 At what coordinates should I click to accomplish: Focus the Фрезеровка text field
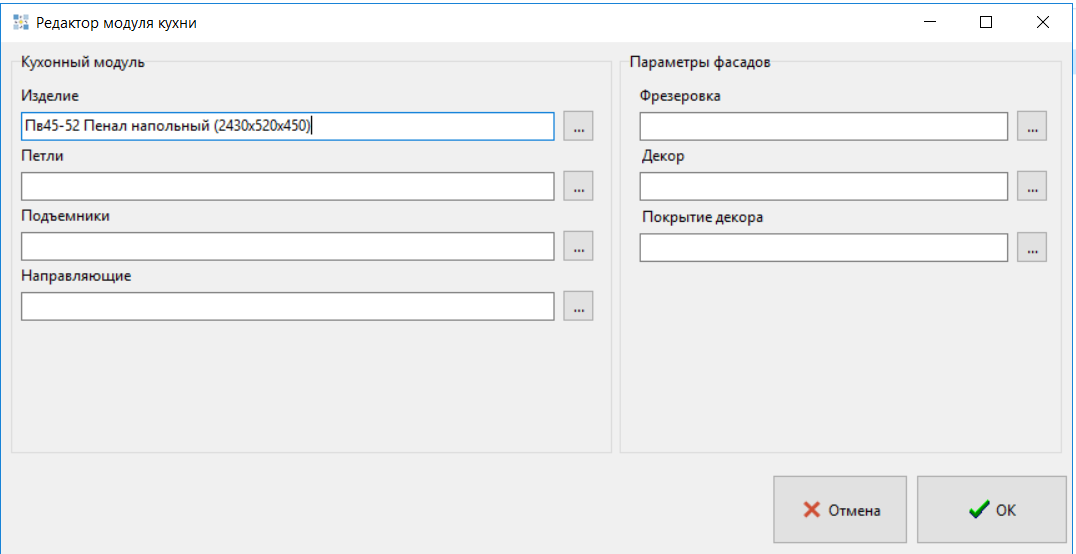point(823,126)
